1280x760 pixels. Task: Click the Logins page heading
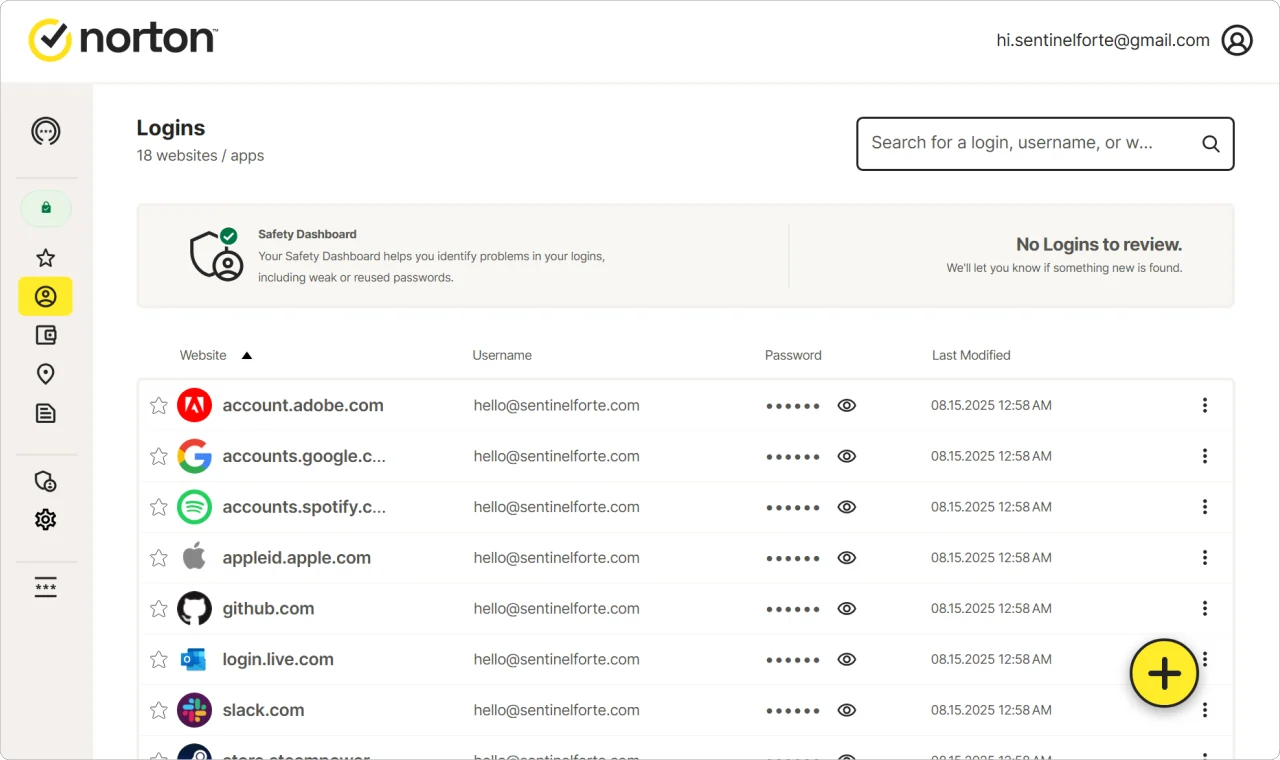coord(171,128)
